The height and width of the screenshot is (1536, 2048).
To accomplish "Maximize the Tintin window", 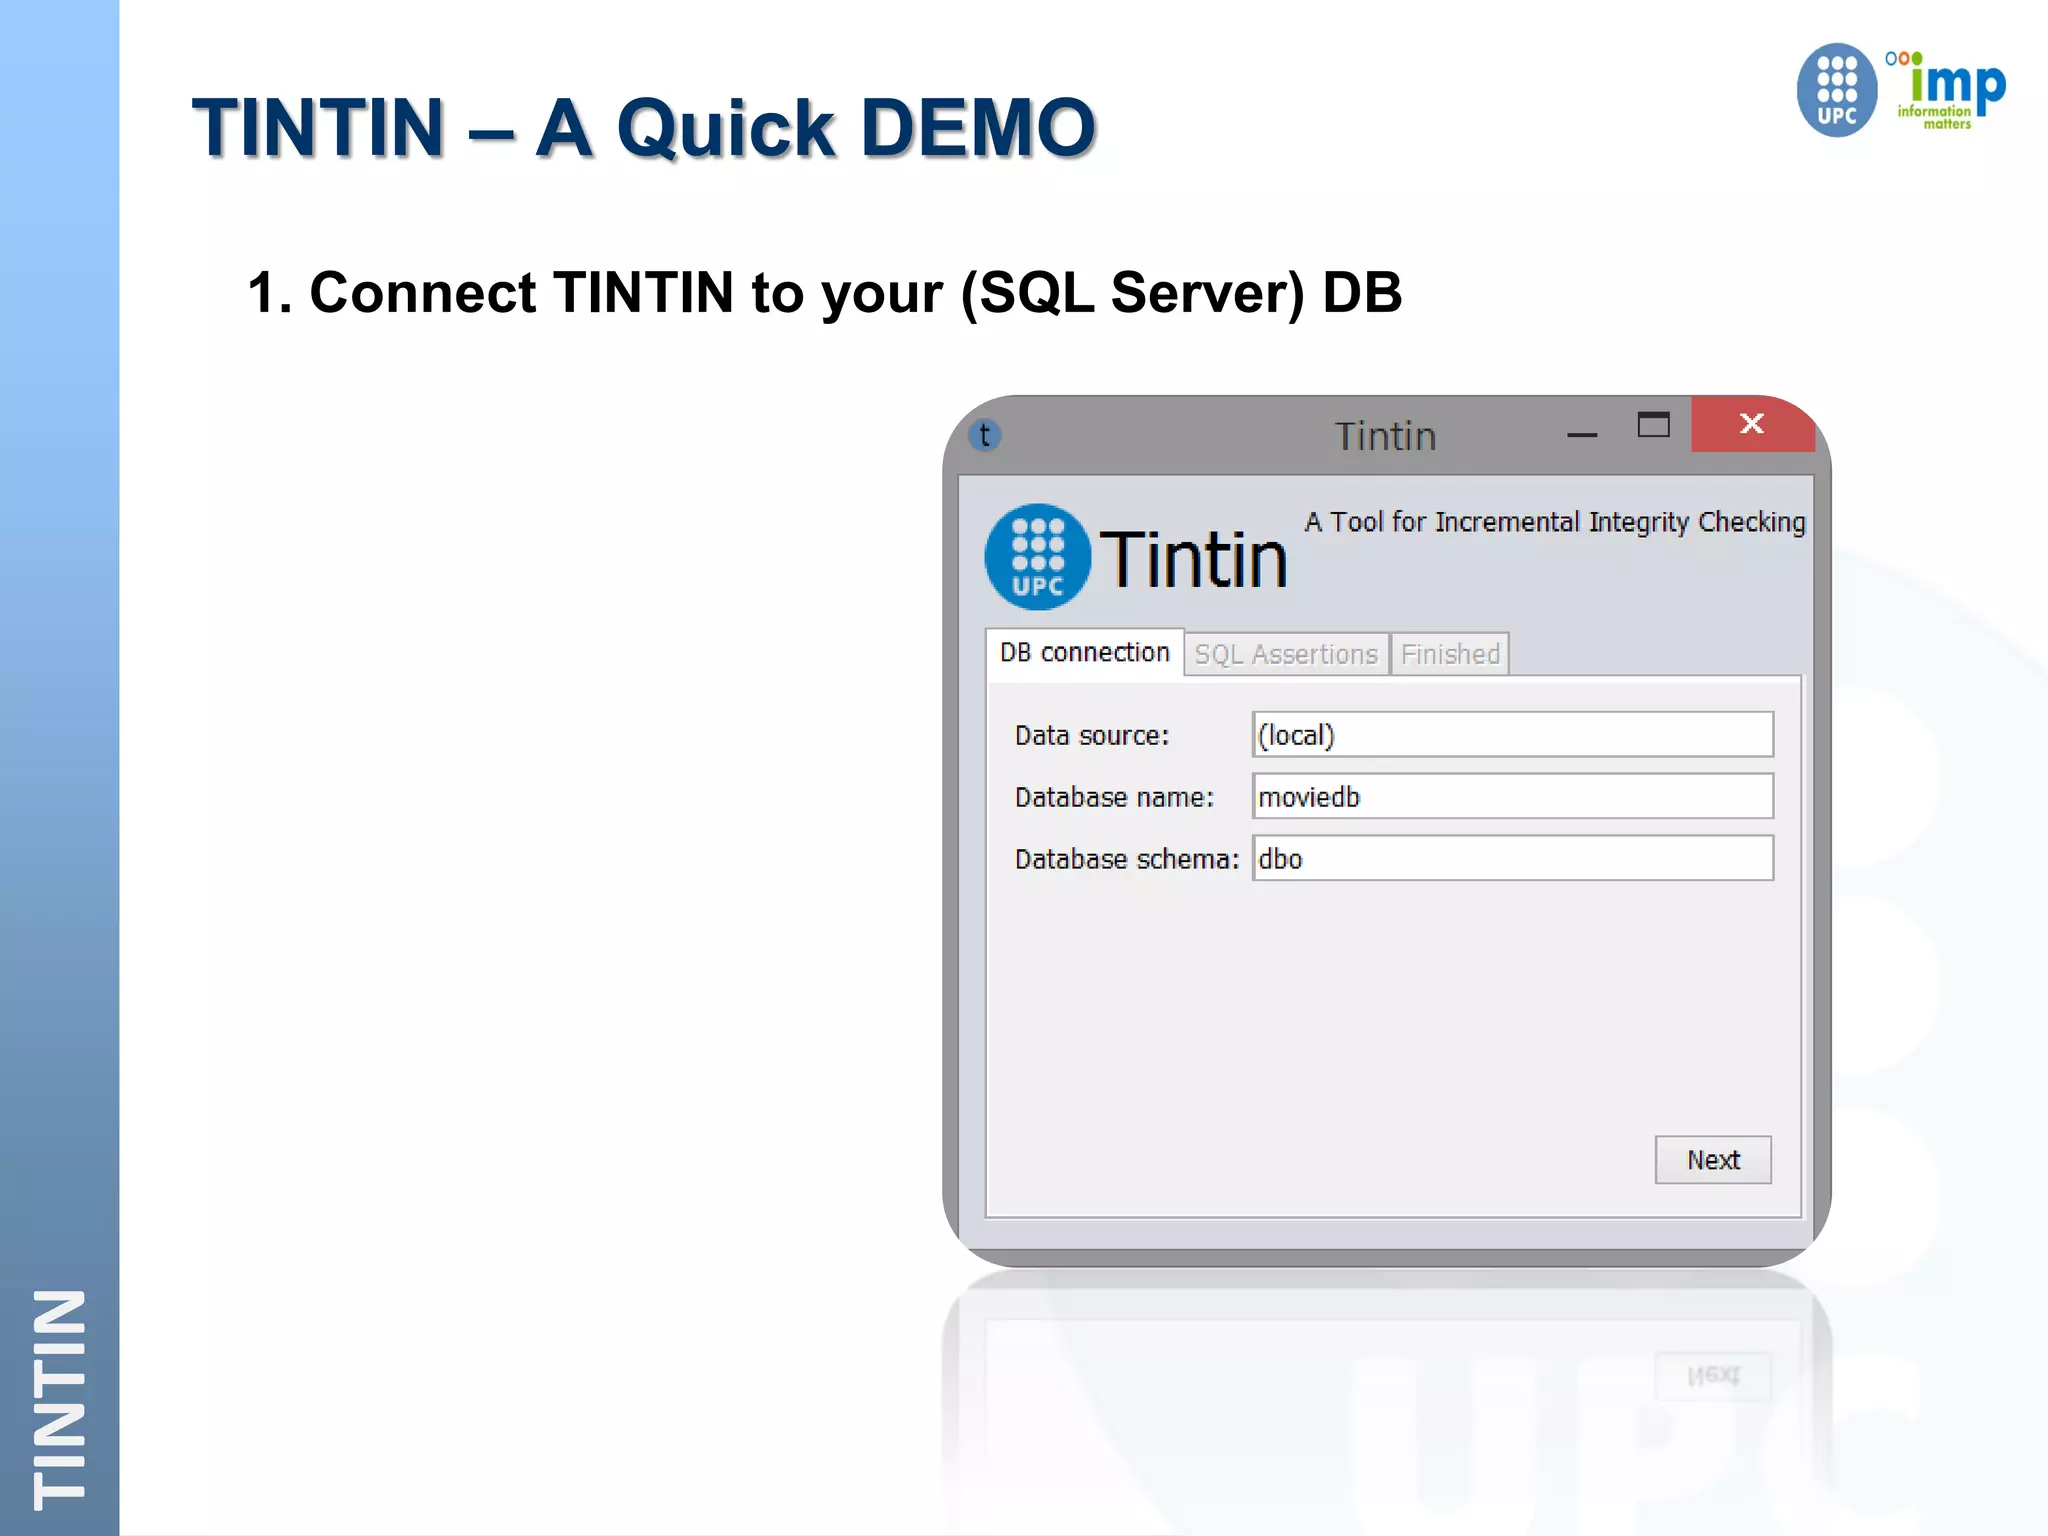I will (1653, 425).
